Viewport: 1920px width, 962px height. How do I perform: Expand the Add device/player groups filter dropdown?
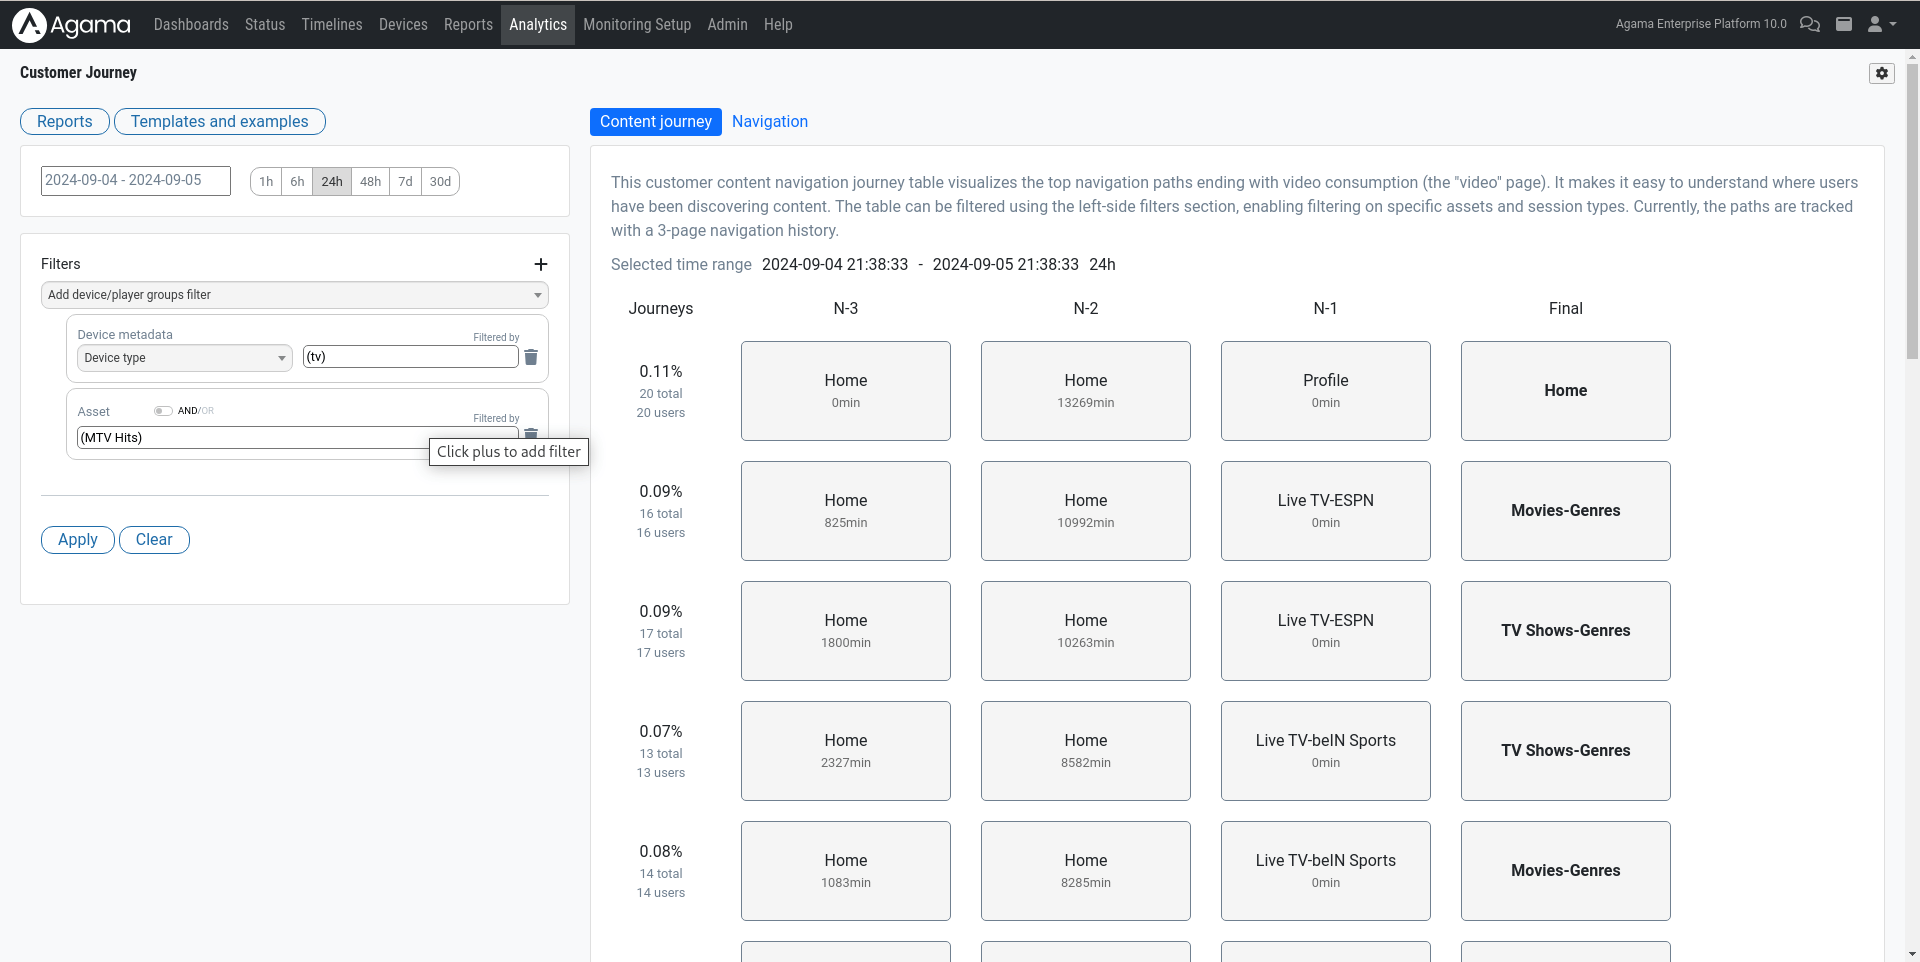294,295
